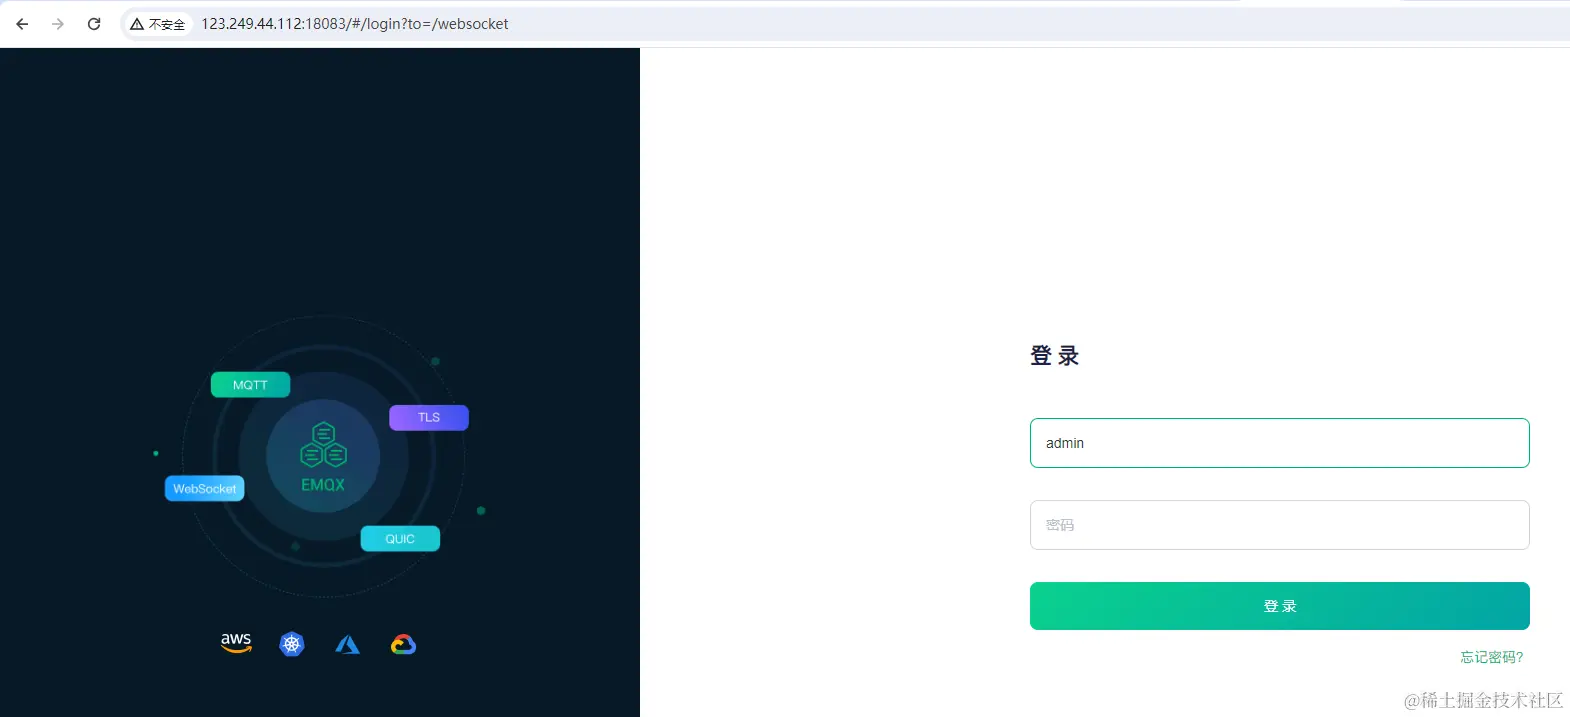Viewport: 1570px width, 717px height.
Task: Click the username field containing admin
Action: tap(1279, 443)
